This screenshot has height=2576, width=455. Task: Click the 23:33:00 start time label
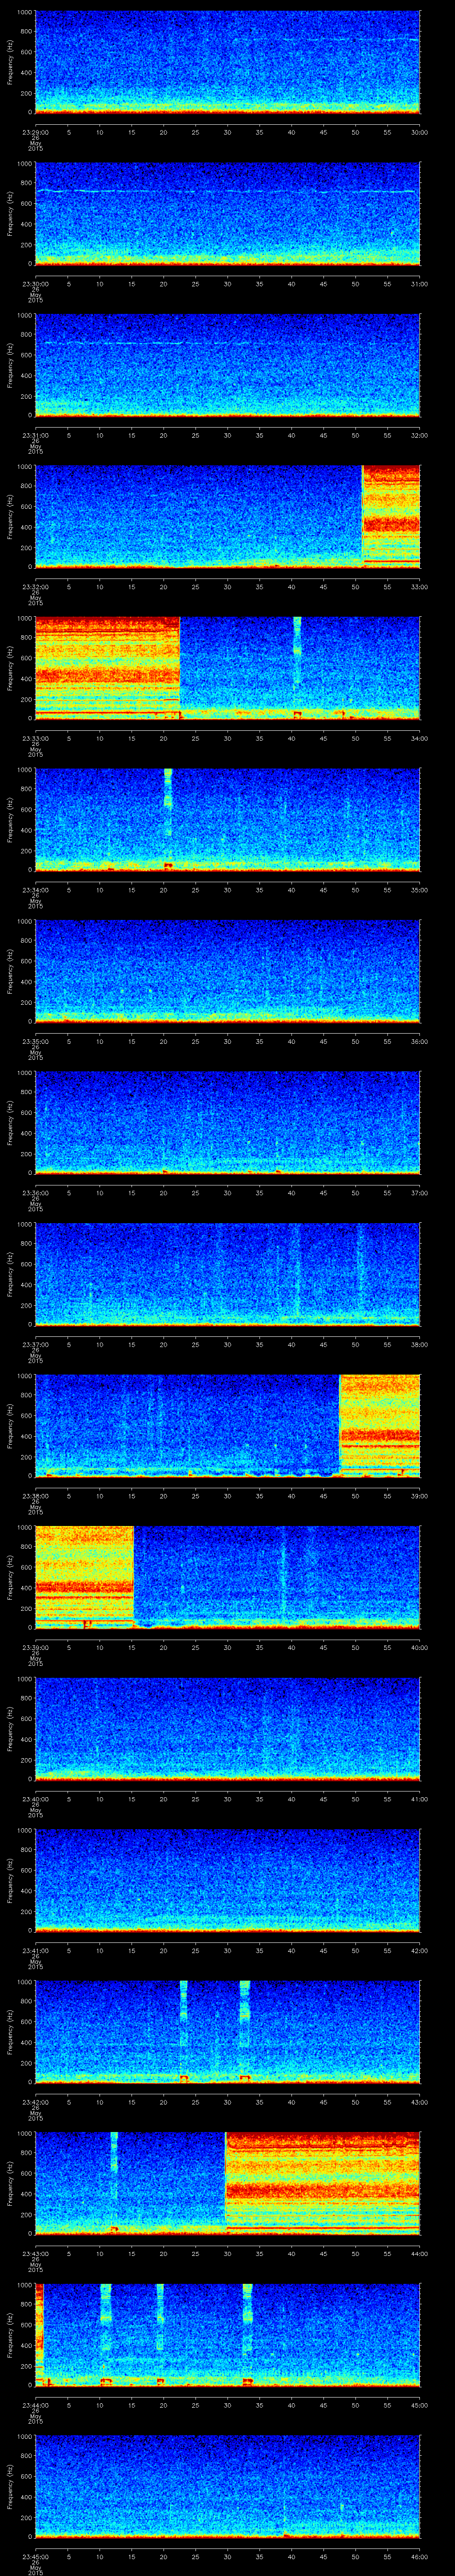(35, 738)
